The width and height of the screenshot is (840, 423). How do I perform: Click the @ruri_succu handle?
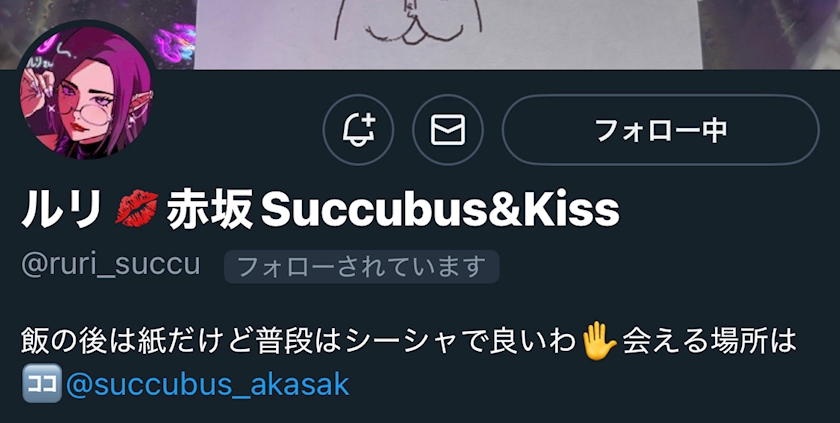point(111,265)
